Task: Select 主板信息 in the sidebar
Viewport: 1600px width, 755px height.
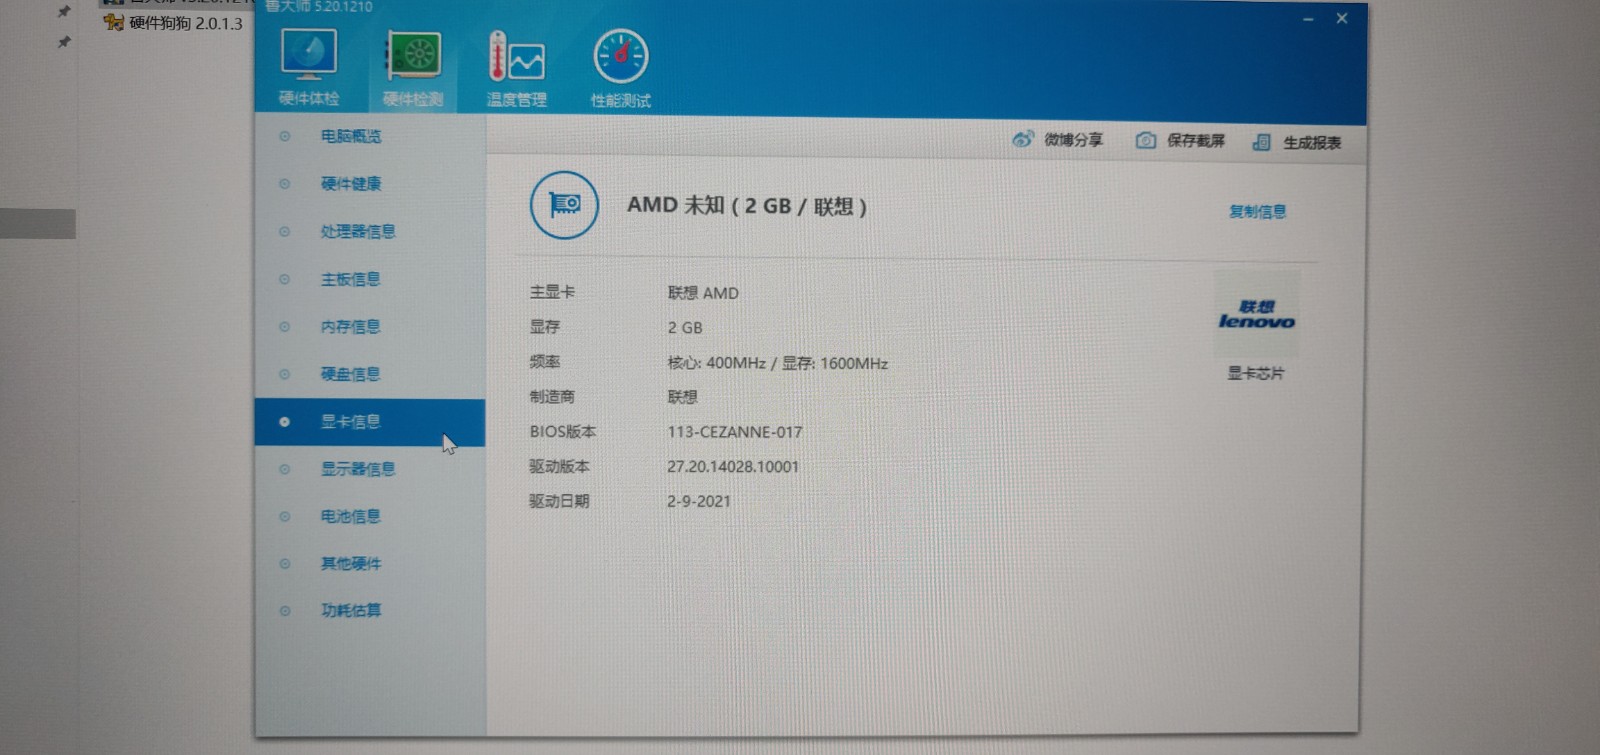Action: (x=370, y=279)
